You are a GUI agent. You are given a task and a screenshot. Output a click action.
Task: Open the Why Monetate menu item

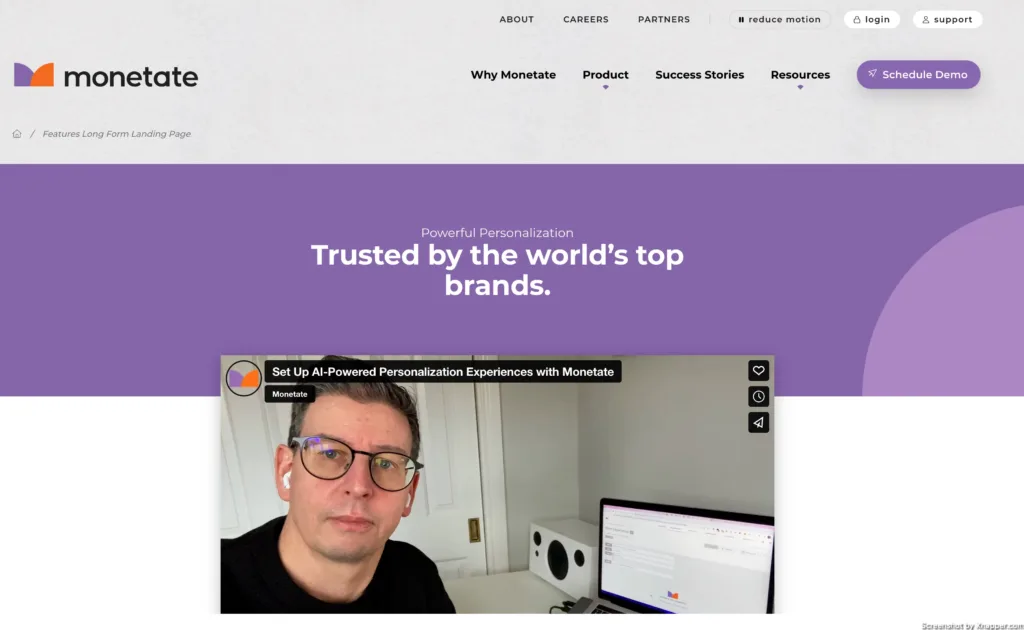point(513,75)
